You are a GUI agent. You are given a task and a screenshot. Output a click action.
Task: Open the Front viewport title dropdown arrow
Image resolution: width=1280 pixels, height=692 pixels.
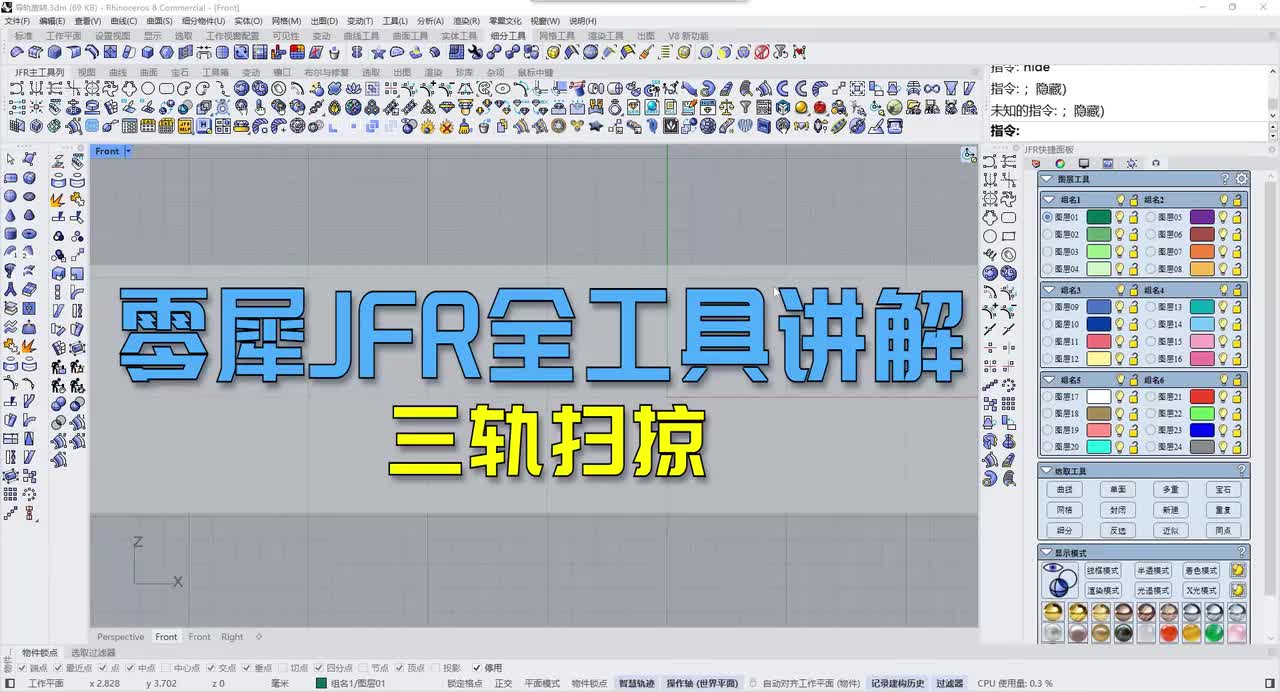(x=128, y=151)
